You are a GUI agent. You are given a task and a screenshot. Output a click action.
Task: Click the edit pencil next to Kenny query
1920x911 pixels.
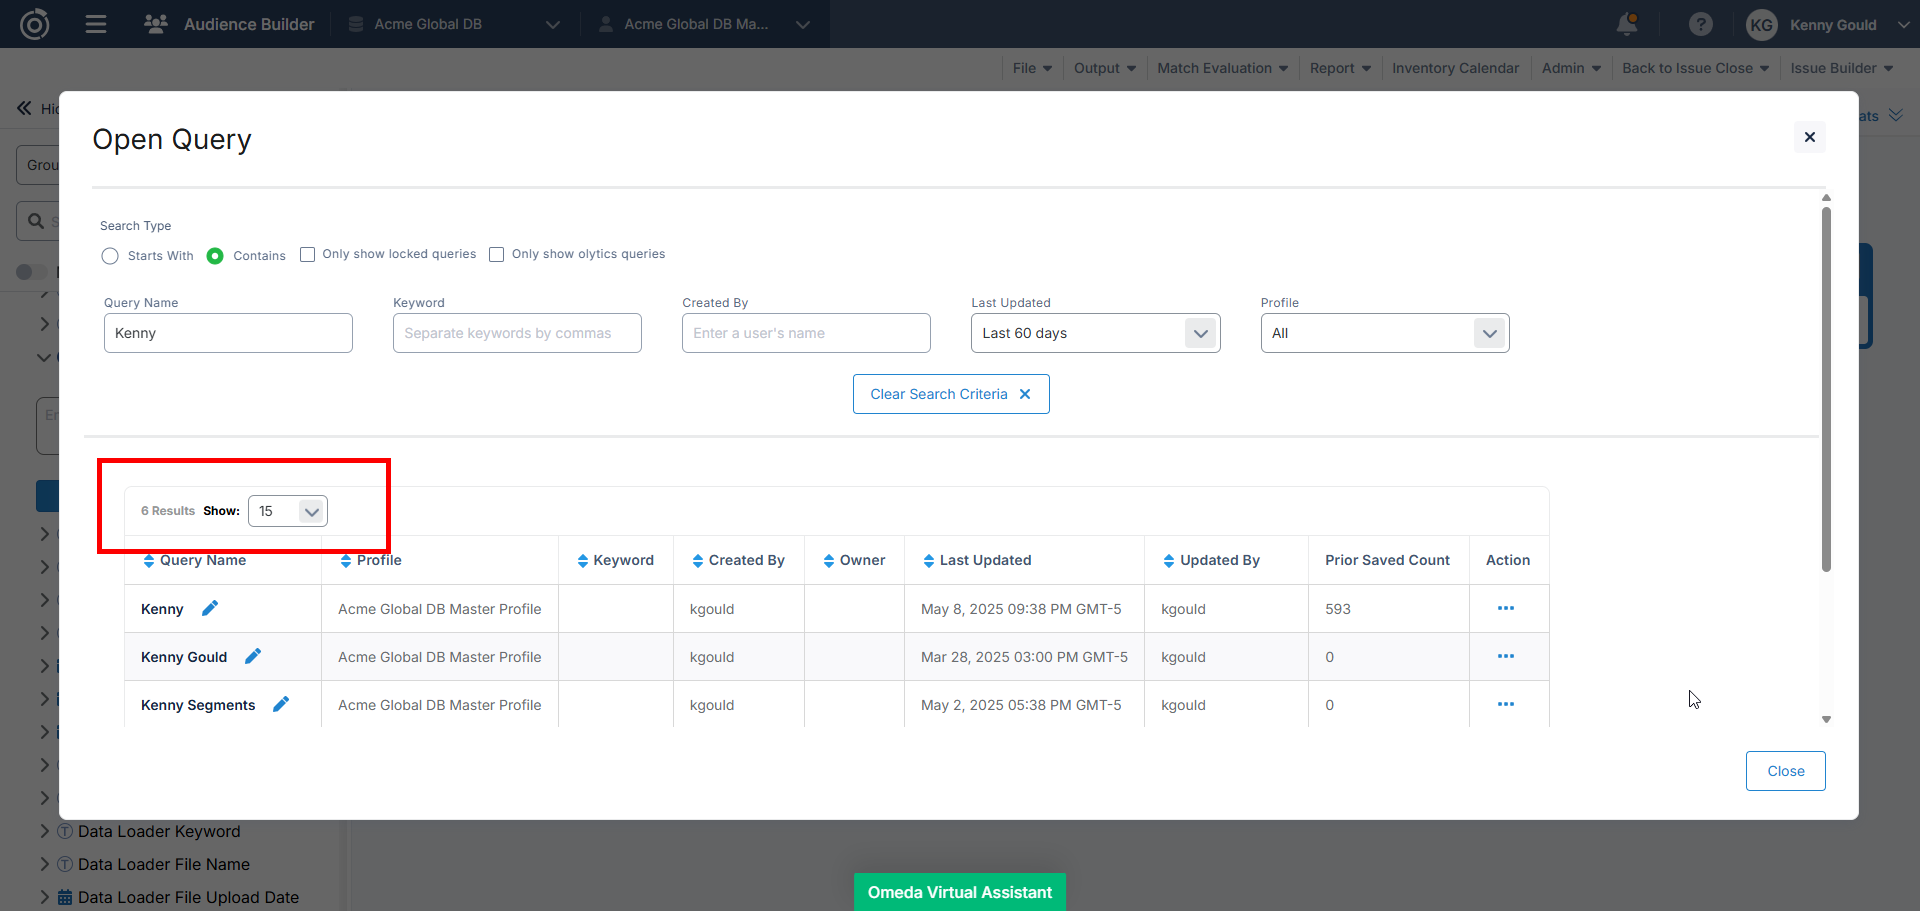(210, 608)
